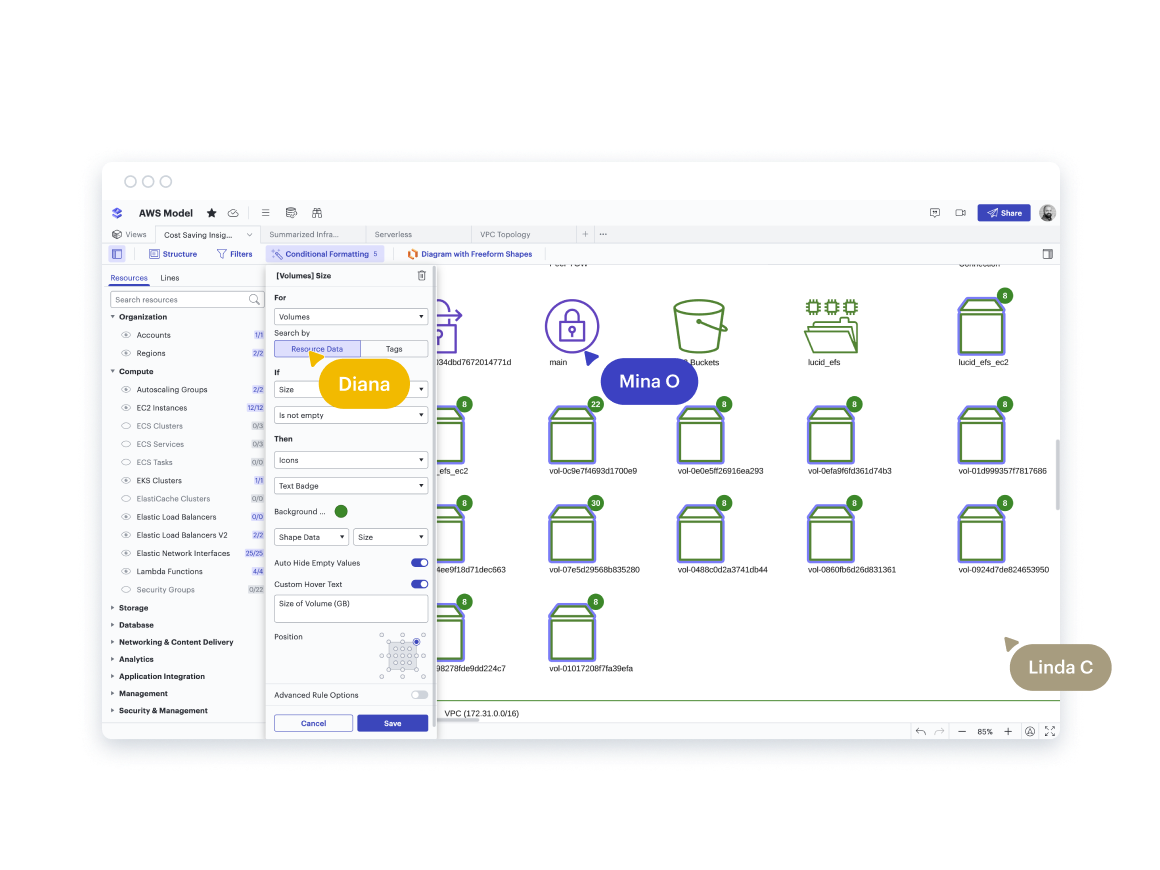Open the Volumes dropdown under For
This screenshot has width=1160, height=870.
pos(350,315)
